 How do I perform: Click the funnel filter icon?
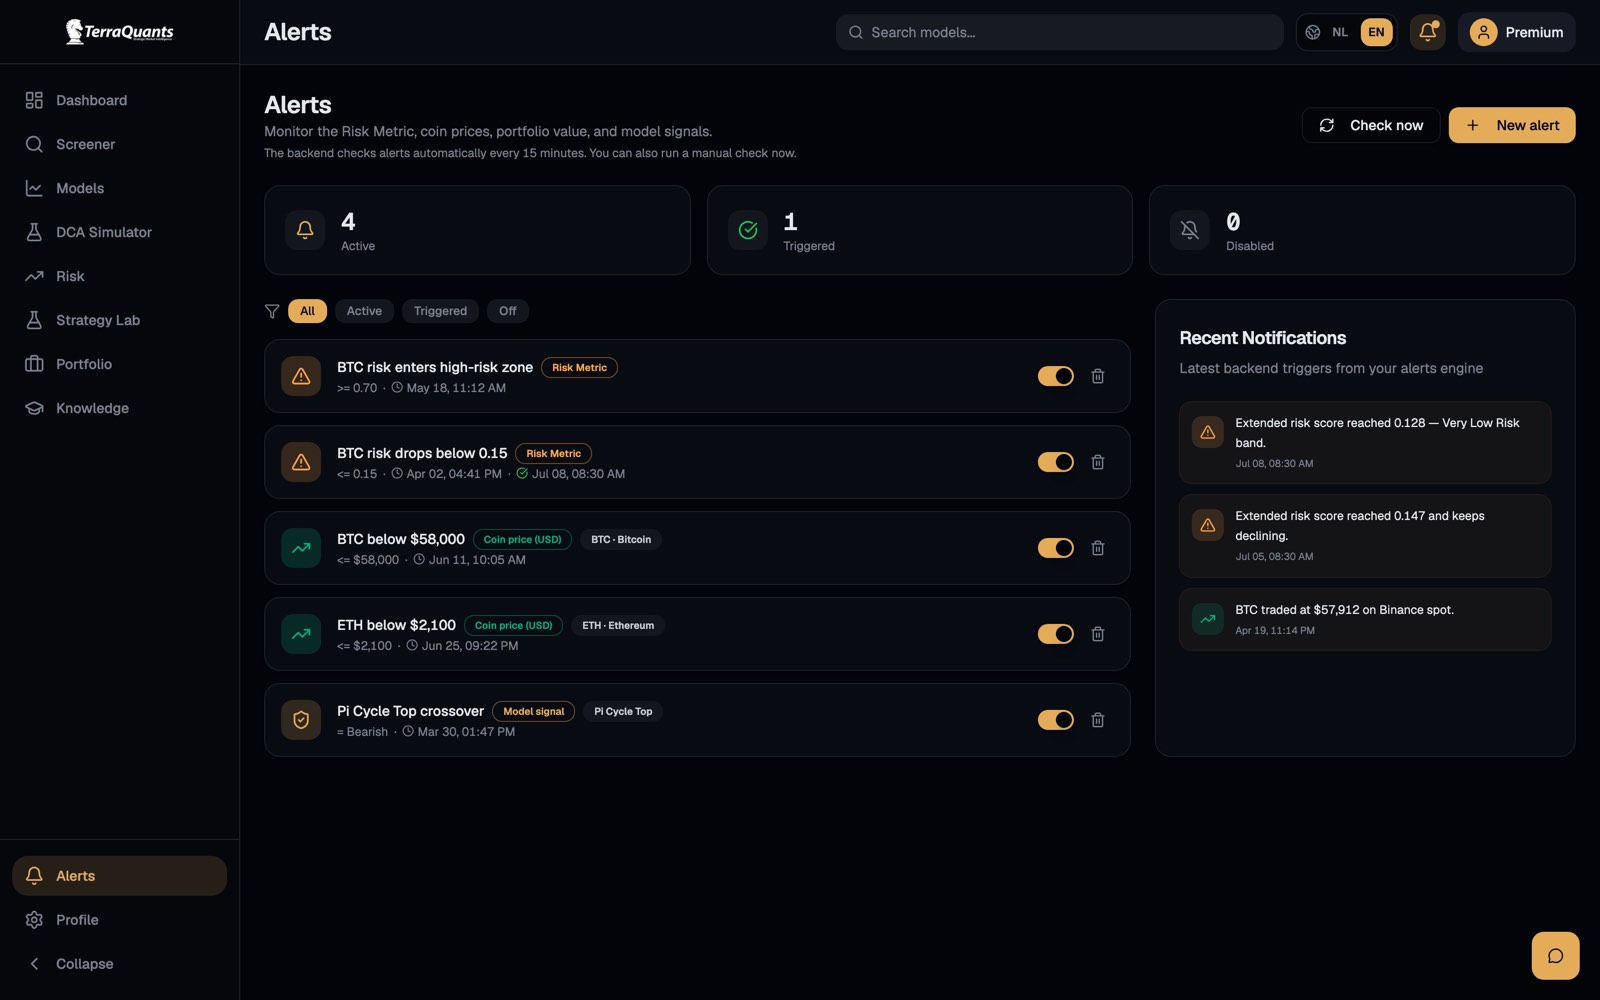(272, 311)
